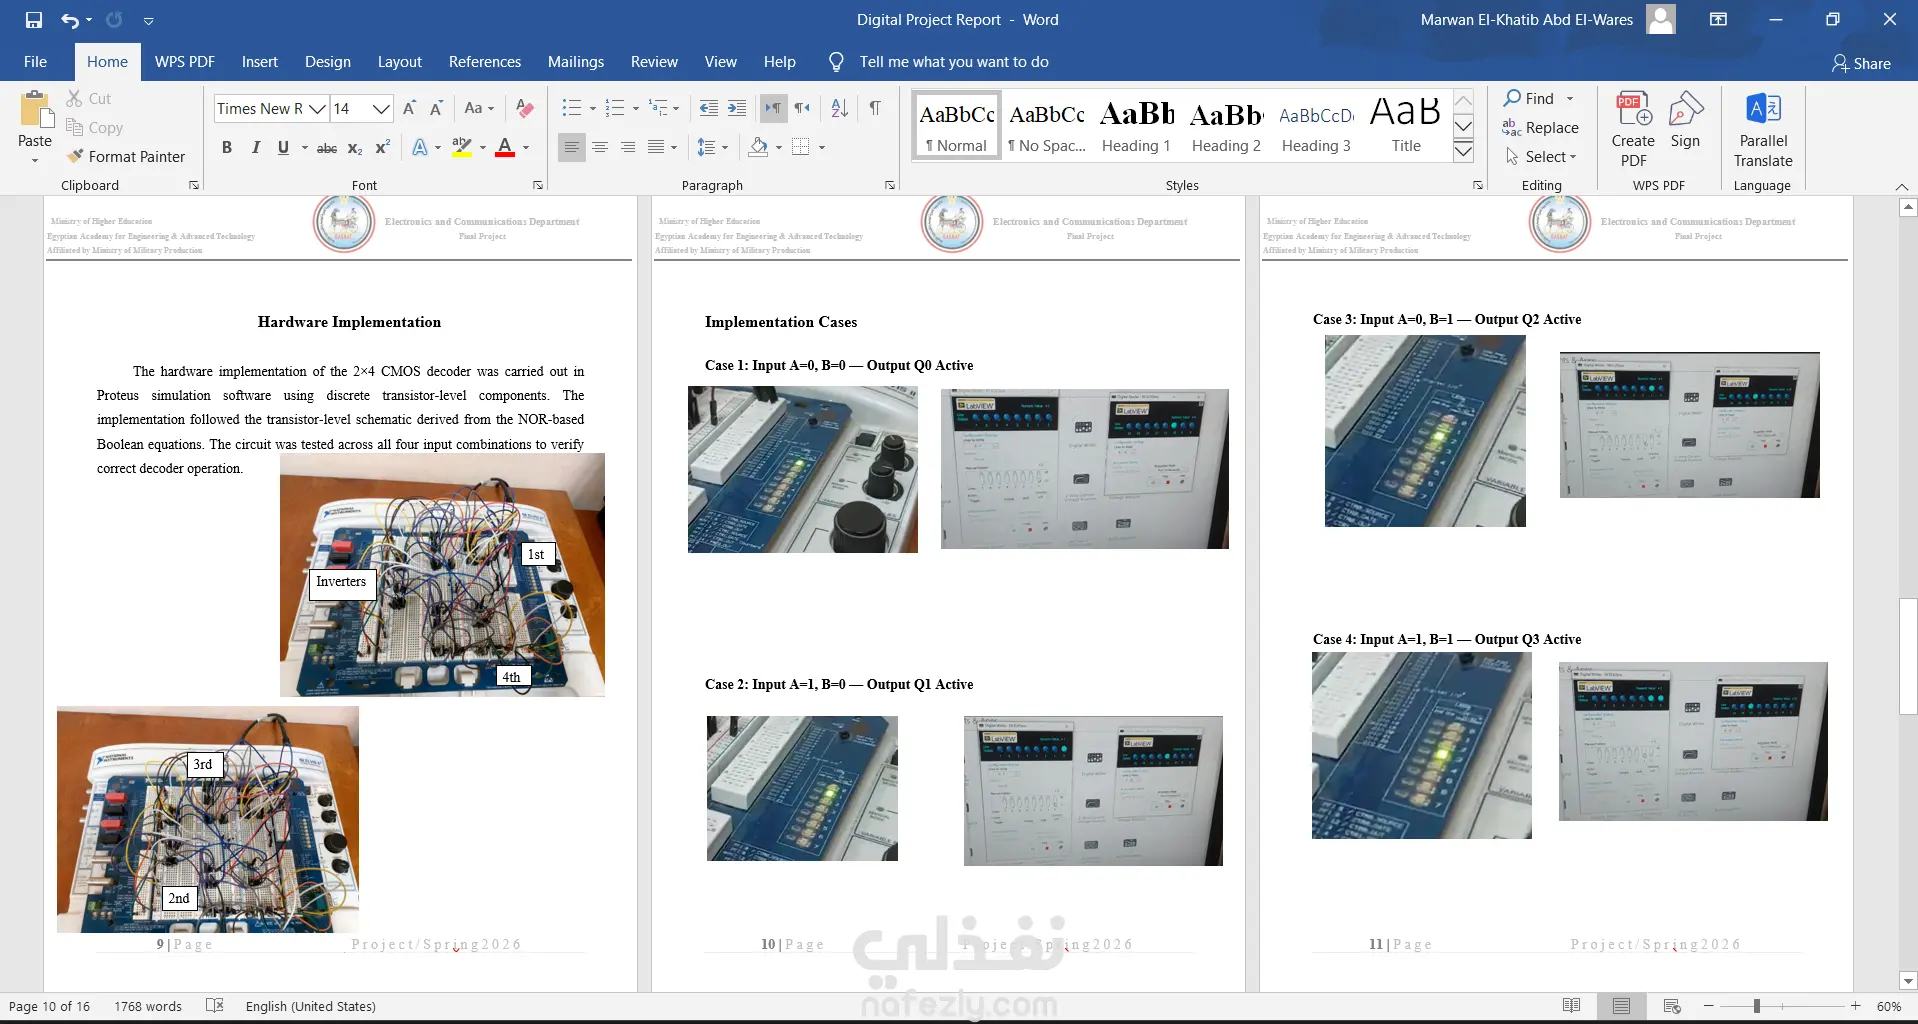The image size is (1918, 1024).
Task: Undo the last action
Action: (69, 20)
